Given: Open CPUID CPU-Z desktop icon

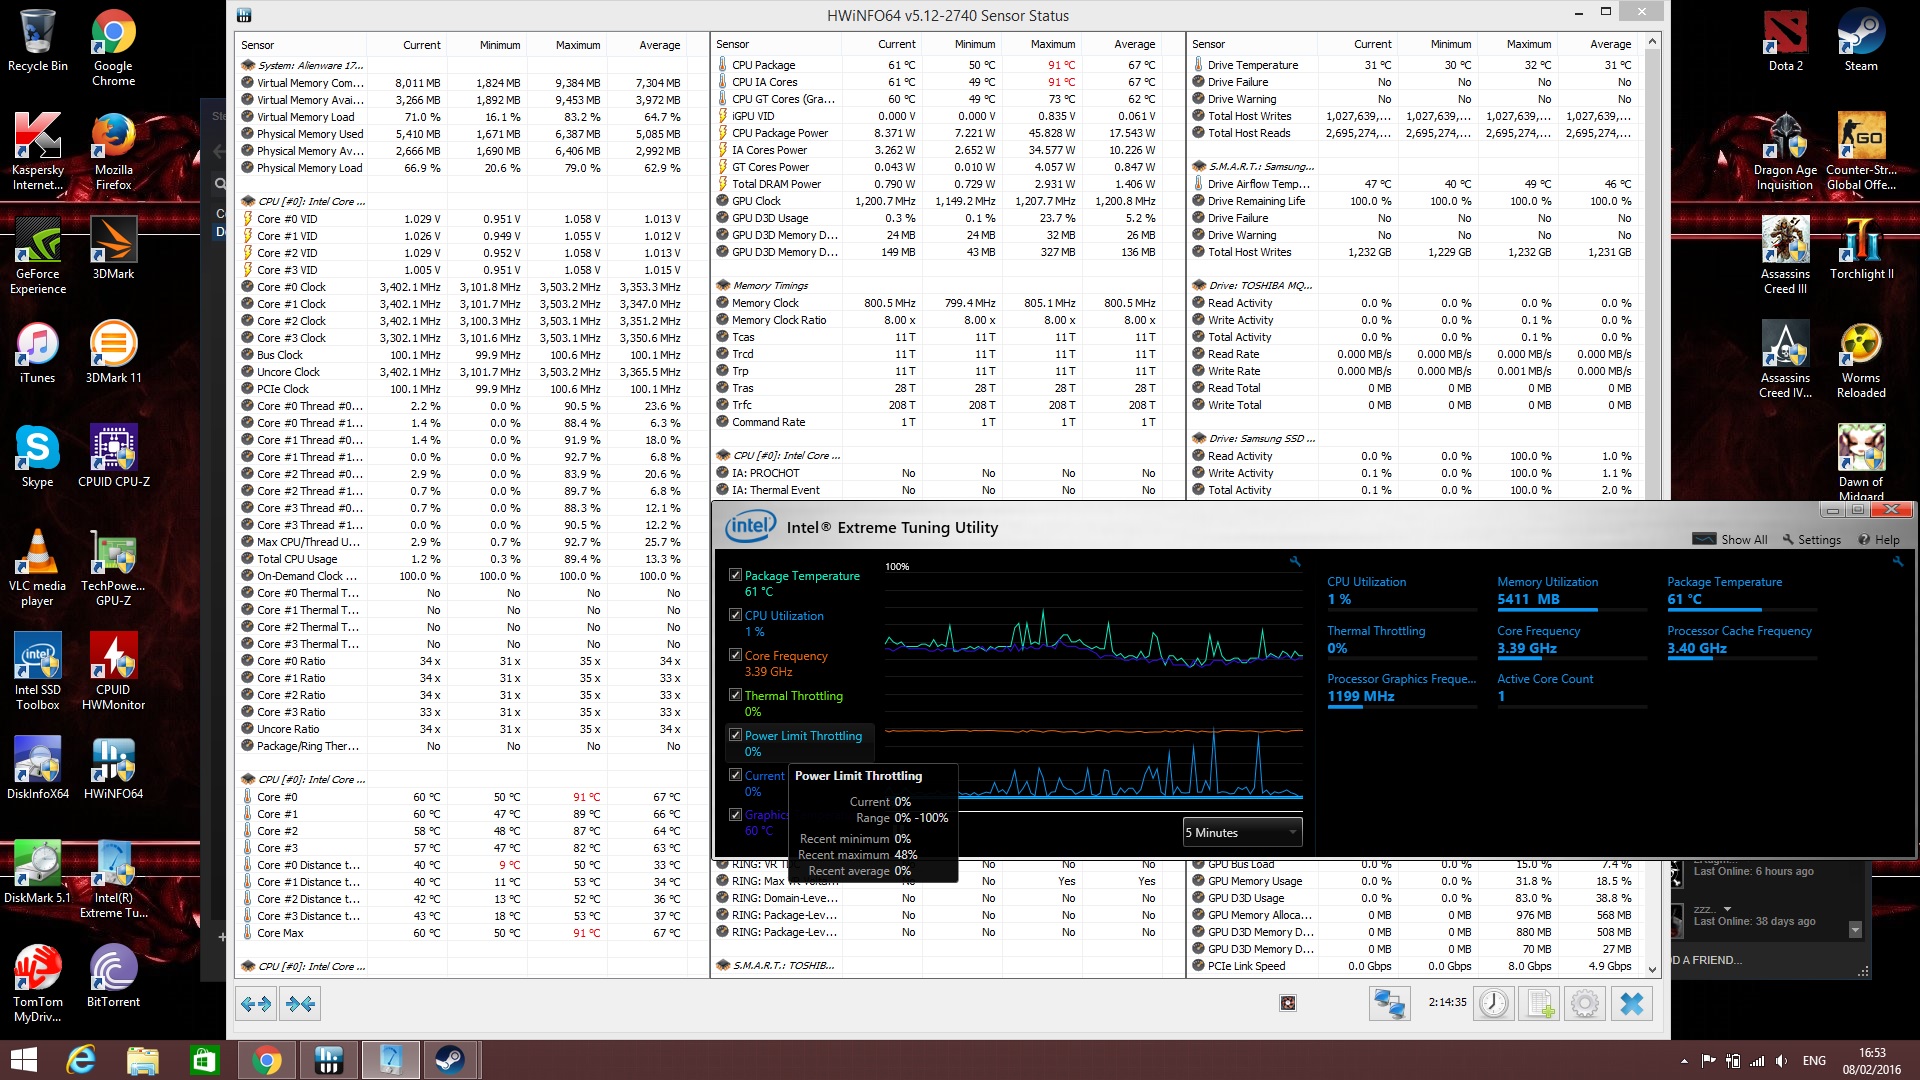Looking at the screenshot, I should [x=114, y=457].
